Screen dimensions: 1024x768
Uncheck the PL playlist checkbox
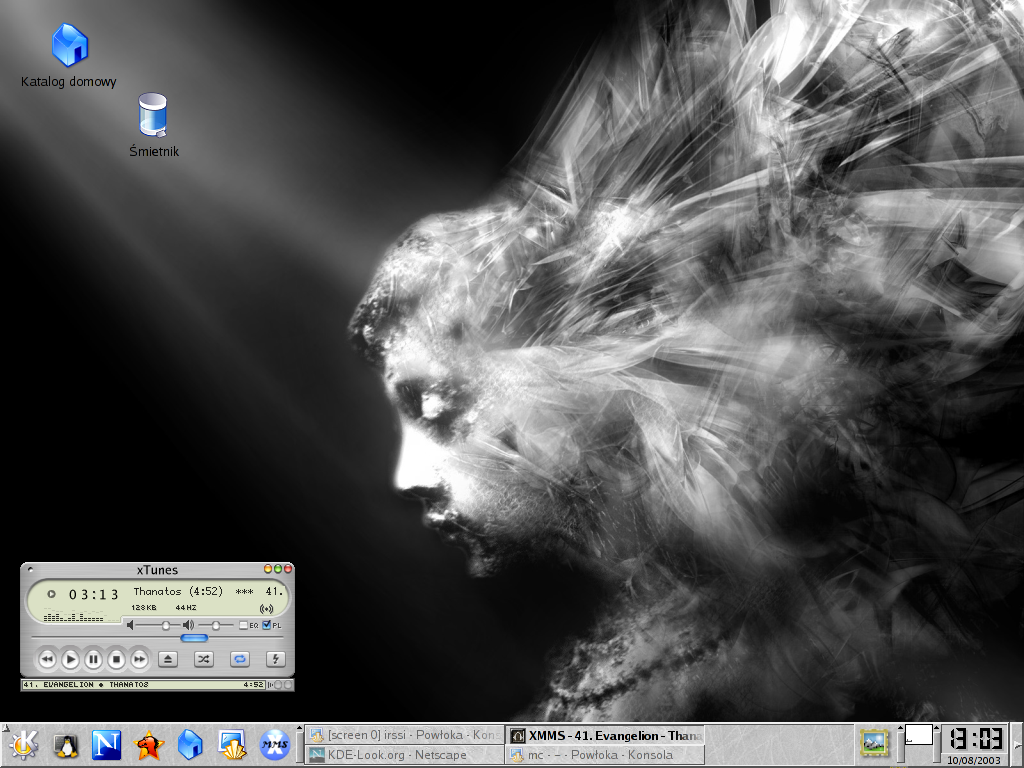[266, 625]
